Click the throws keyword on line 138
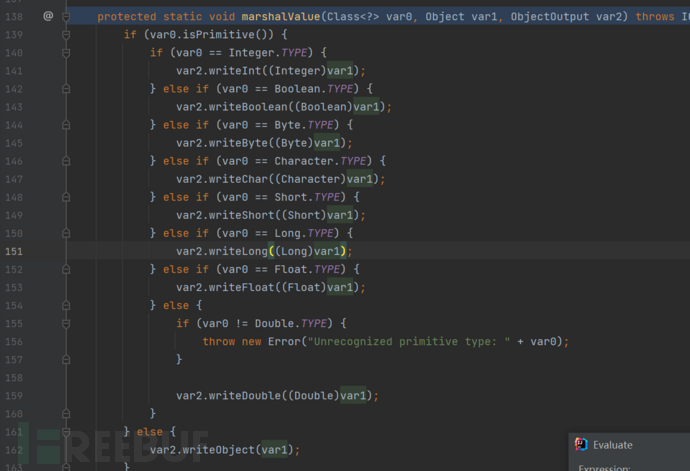 [x=655, y=17]
